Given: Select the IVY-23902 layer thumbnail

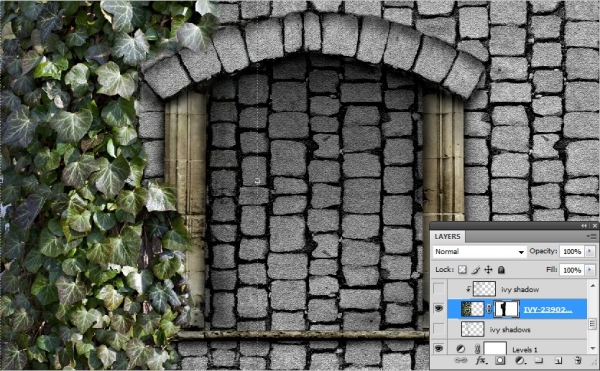Looking at the screenshot, I should (473, 309).
